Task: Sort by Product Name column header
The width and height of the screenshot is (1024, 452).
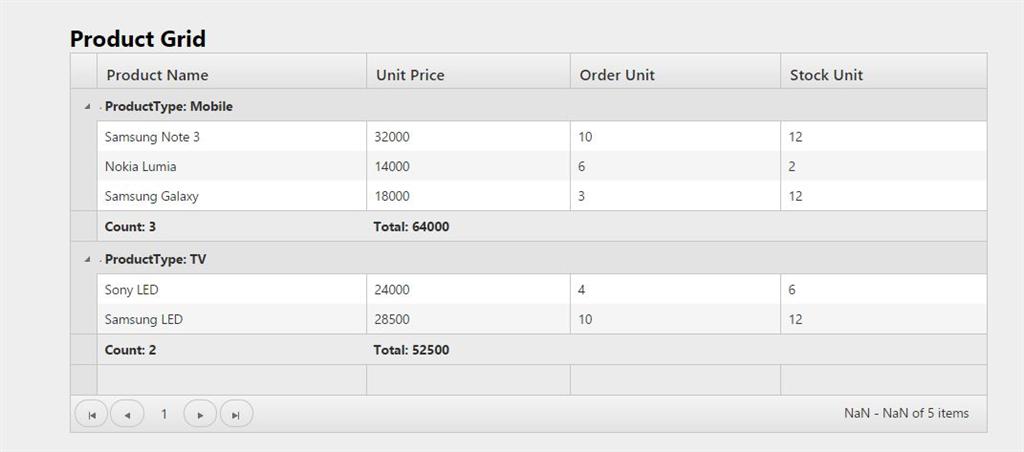Action: (x=157, y=75)
